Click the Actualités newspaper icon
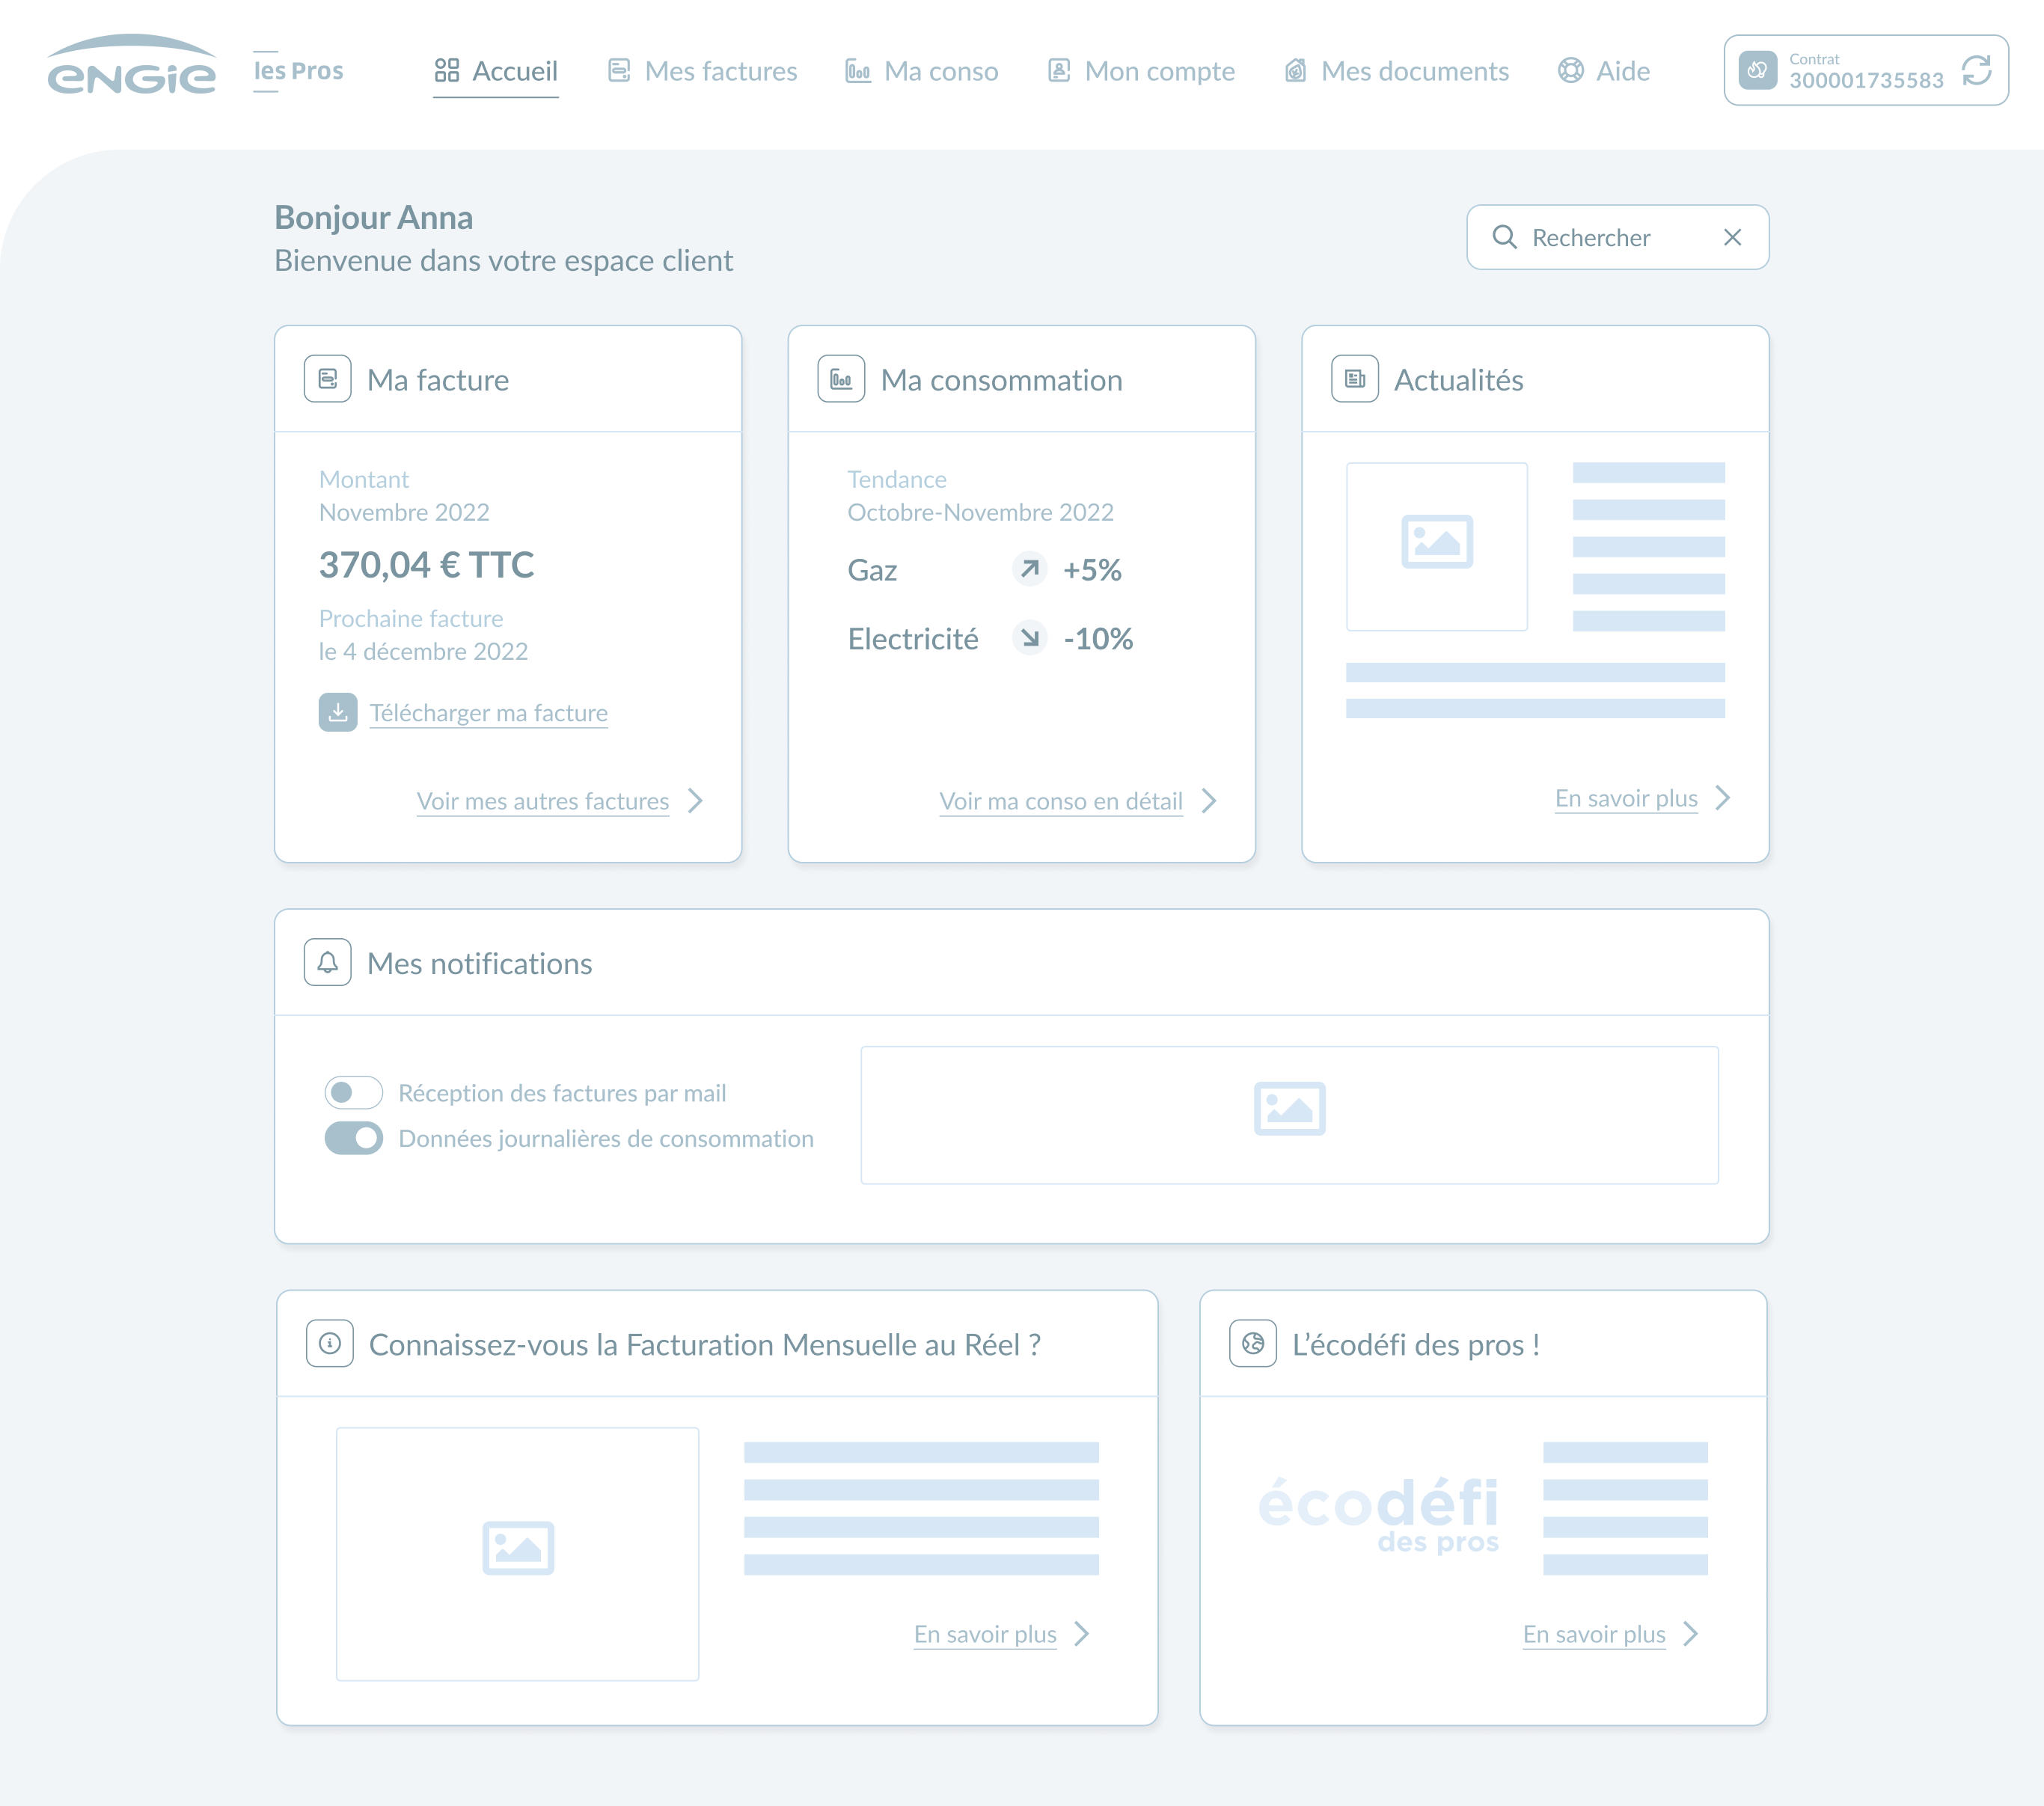Image resolution: width=2044 pixels, height=1806 pixels. tap(1355, 379)
